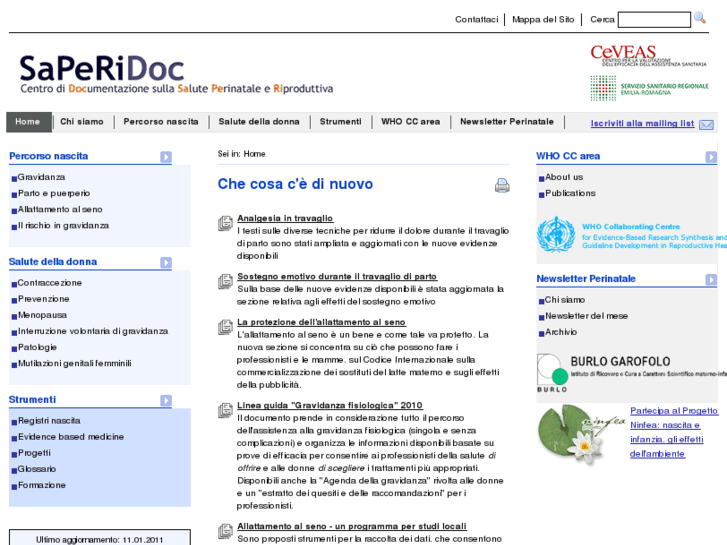Click the mailing list envelope icon

[706, 125]
